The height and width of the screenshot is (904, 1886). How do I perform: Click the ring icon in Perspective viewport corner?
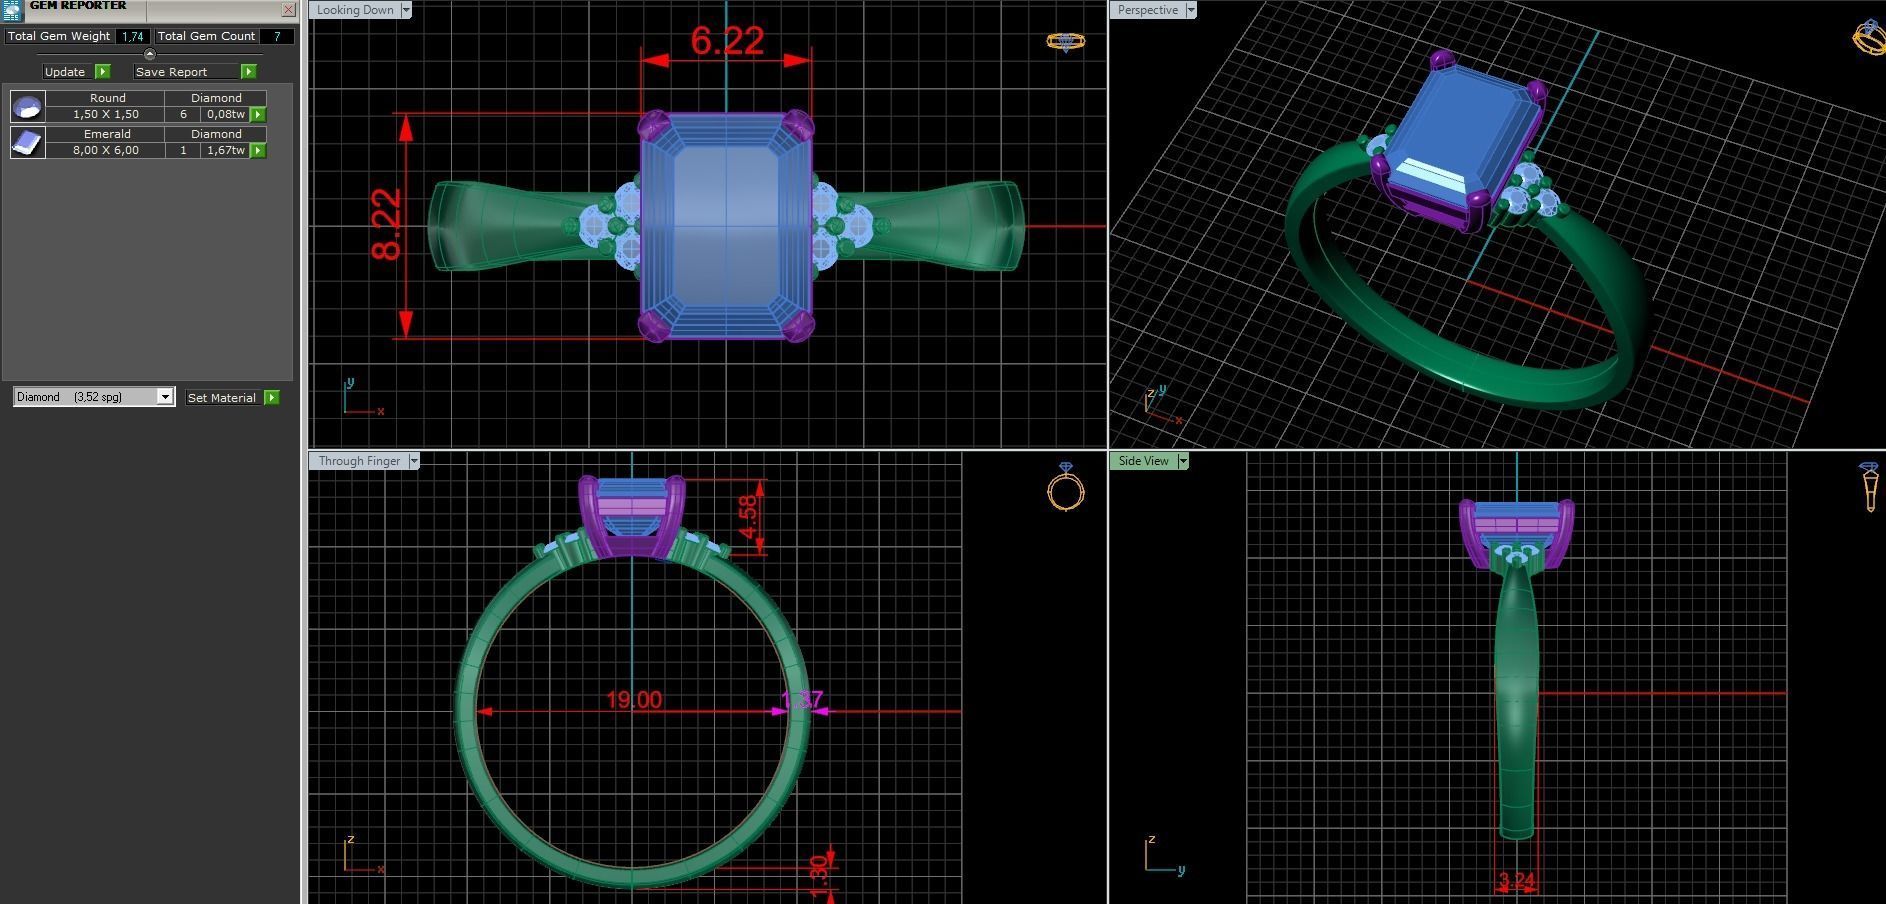tap(1869, 37)
